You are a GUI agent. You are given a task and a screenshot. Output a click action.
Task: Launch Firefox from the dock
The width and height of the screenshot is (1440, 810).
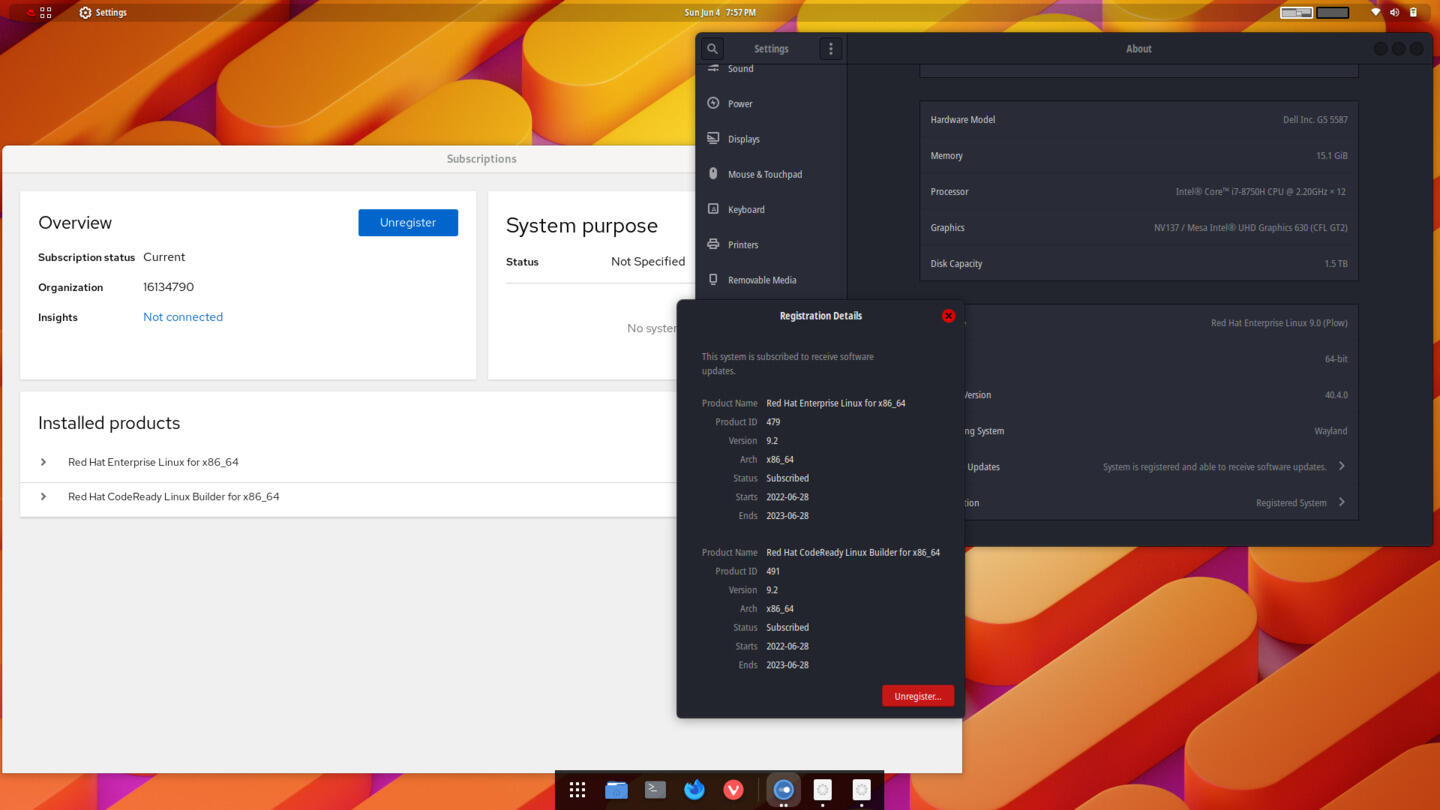point(694,790)
